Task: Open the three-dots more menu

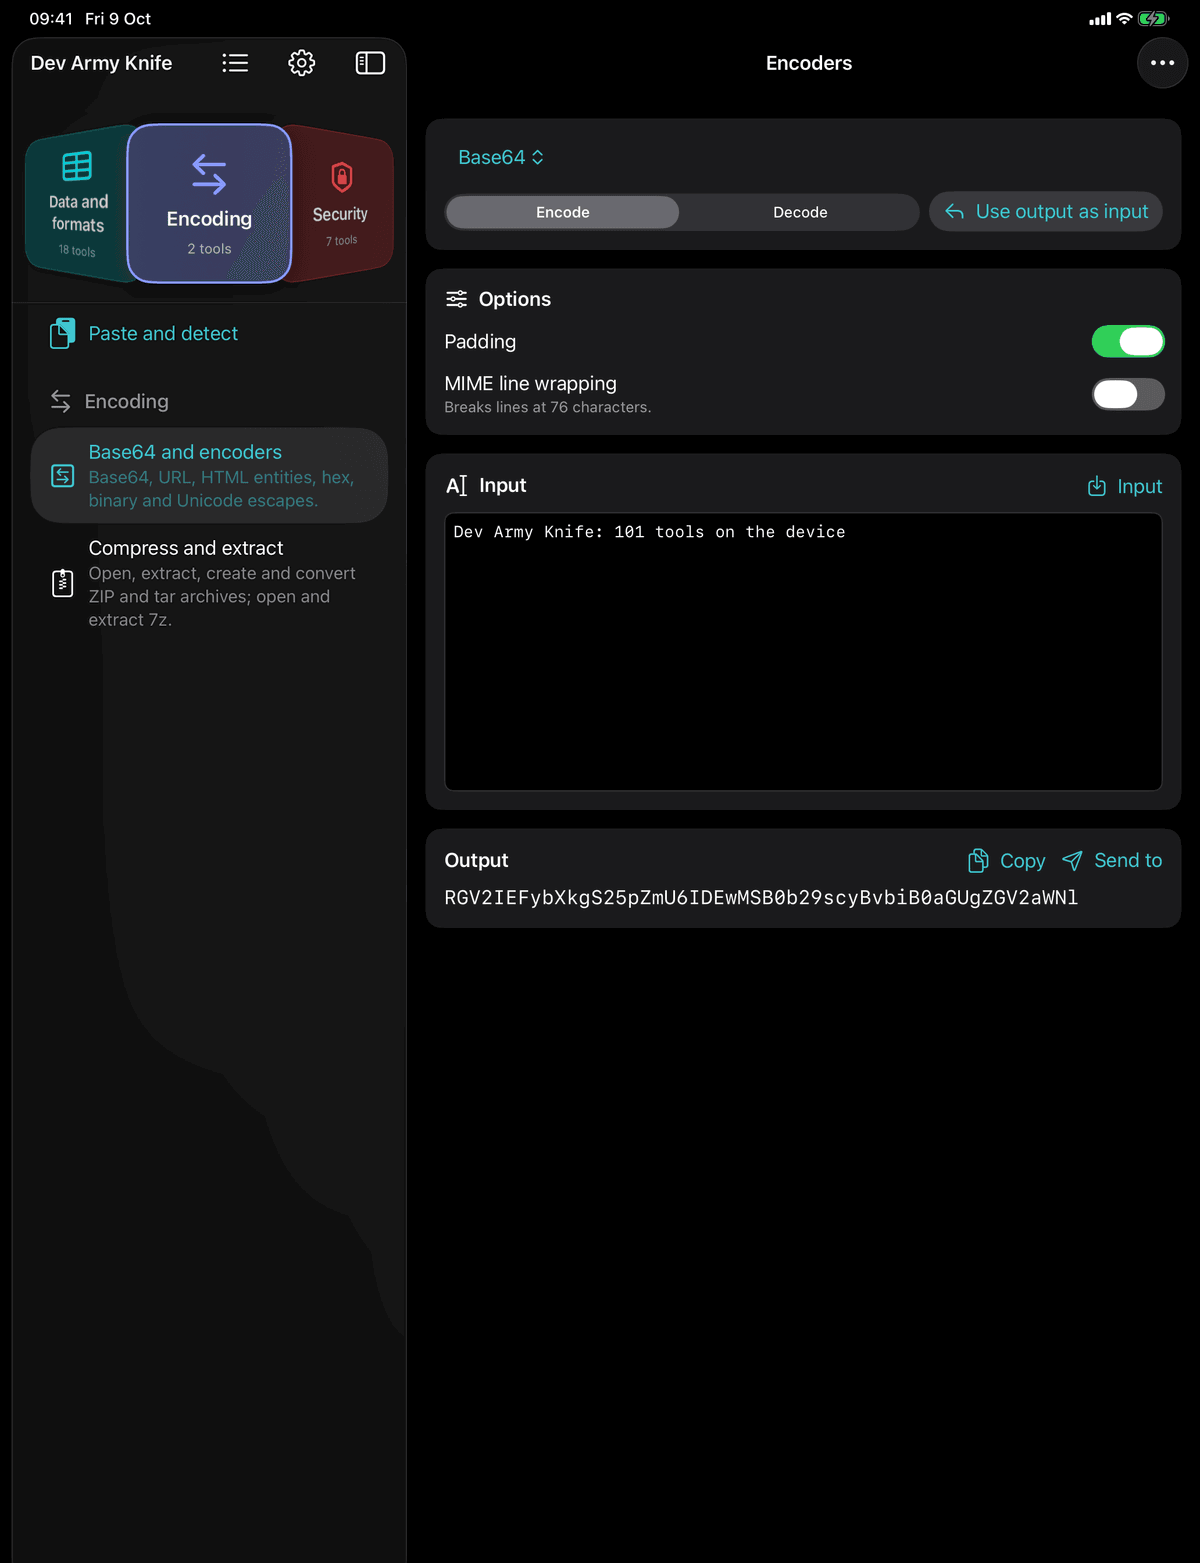Action: pos(1162,63)
